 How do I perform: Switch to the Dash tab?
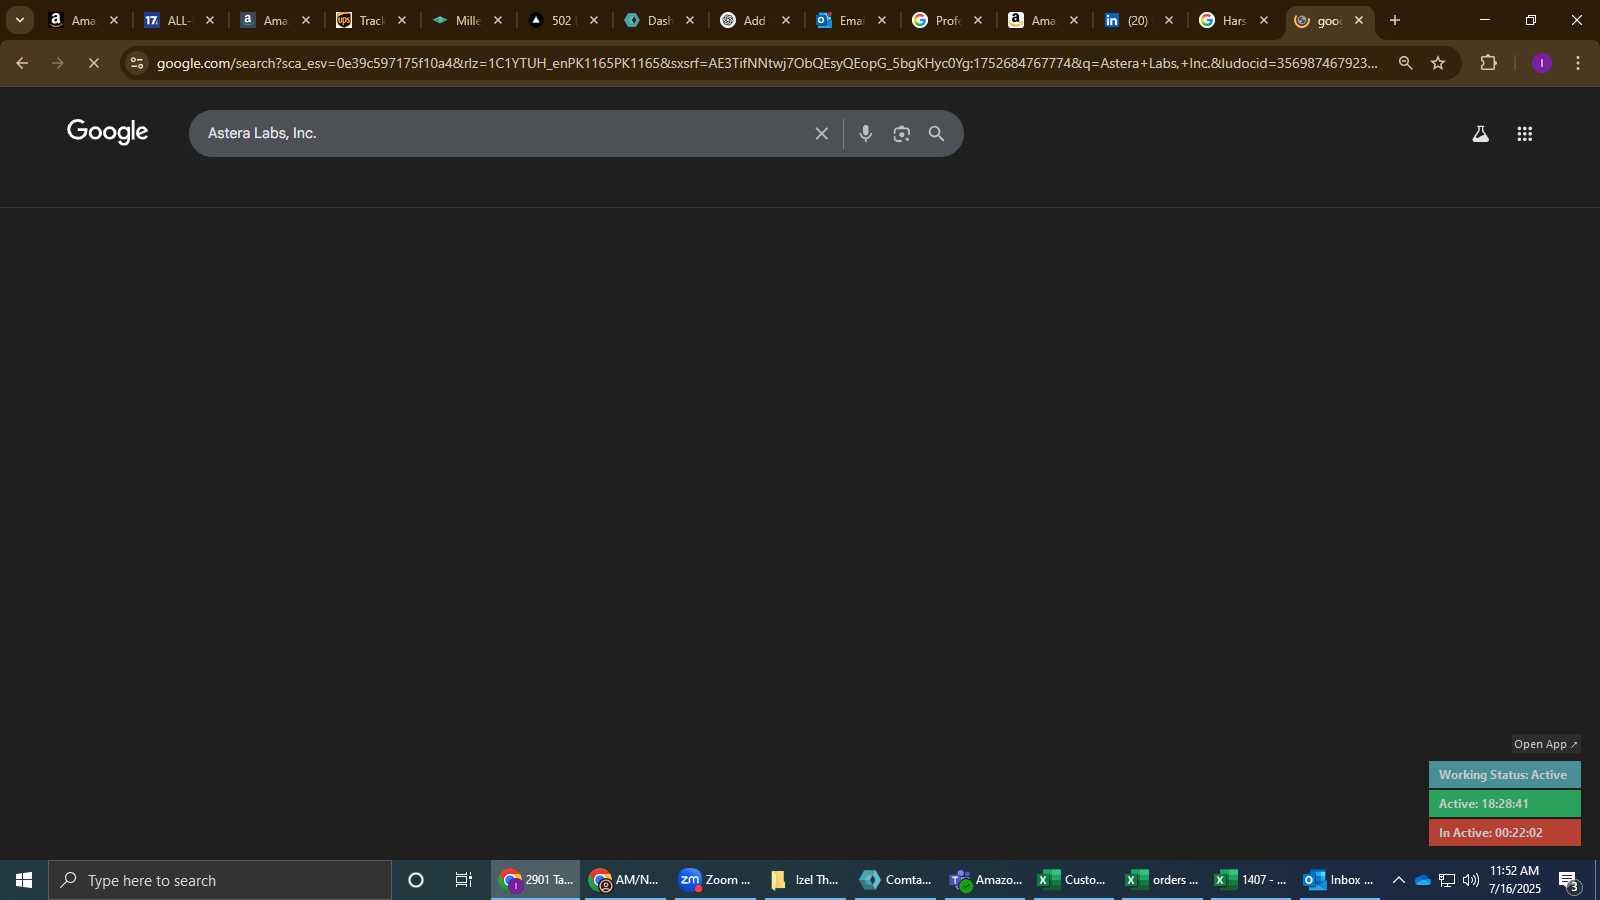(x=658, y=20)
